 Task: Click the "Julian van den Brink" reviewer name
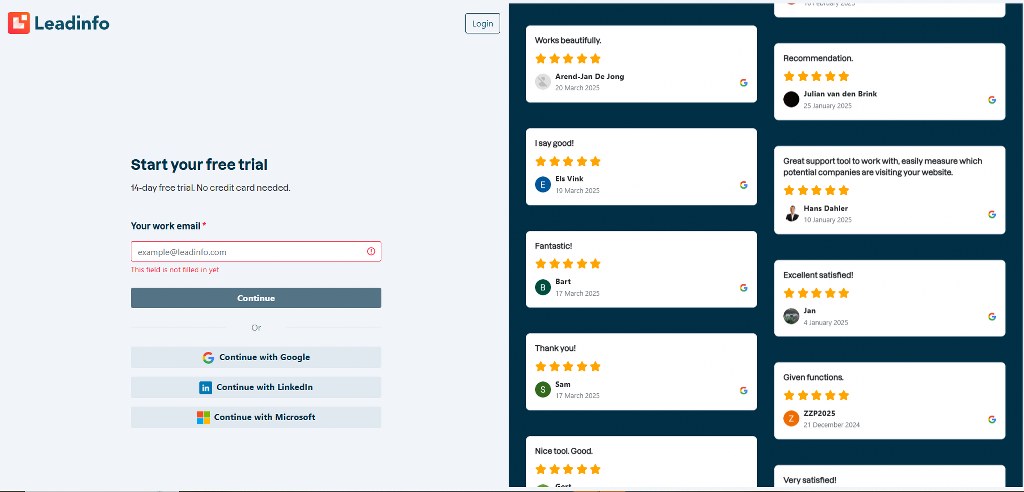(x=840, y=93)
